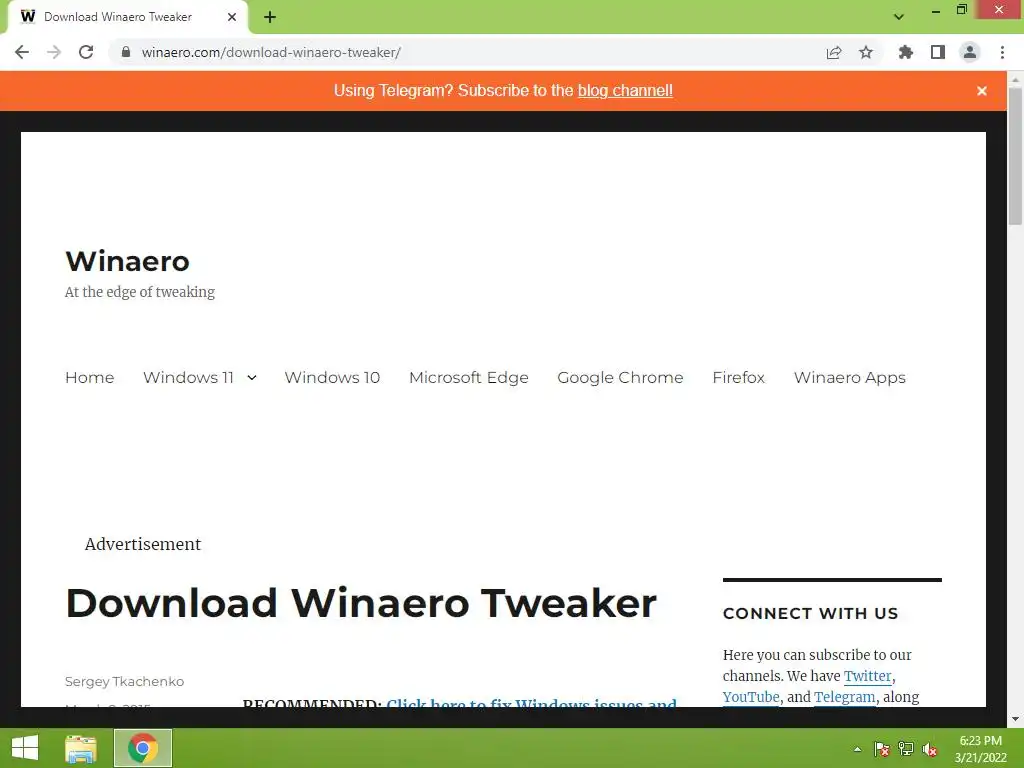1024x768 pixels.
Task: Open the blog channel link
Action: tap(625, 90)
